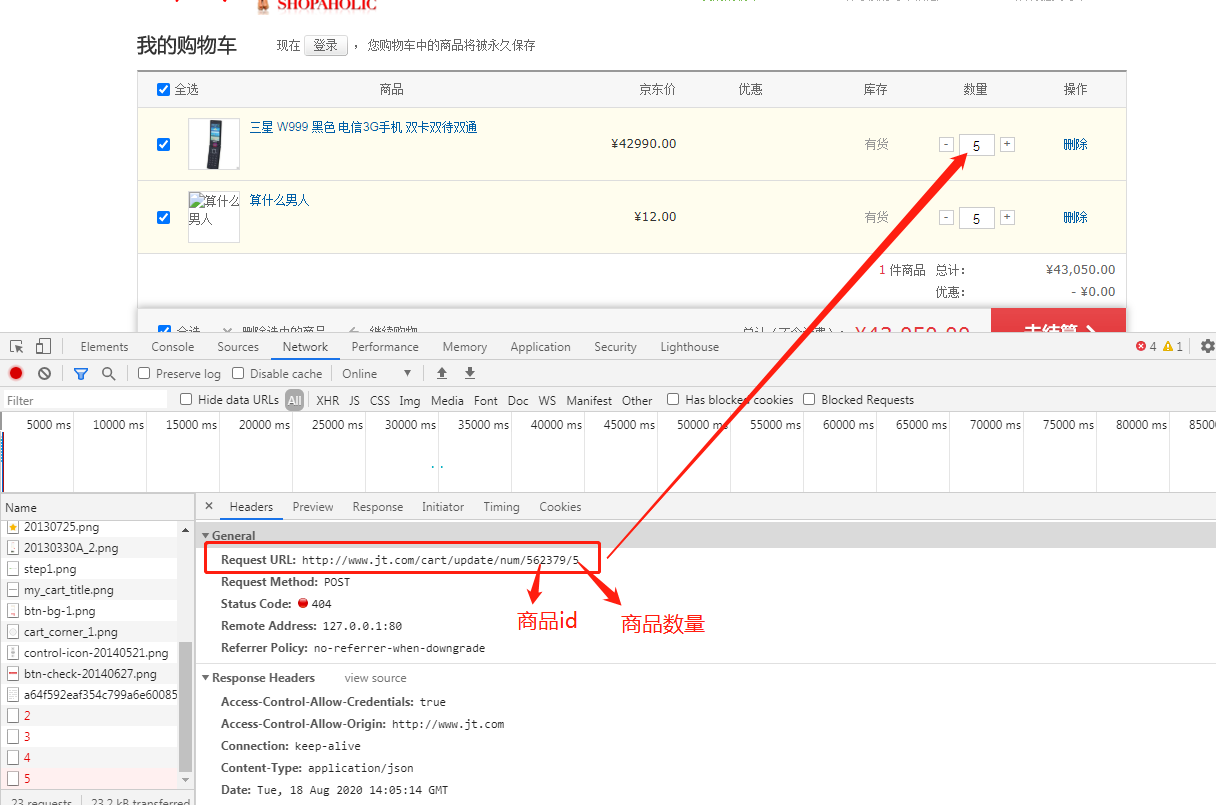Viewport: 1216px width, 805px height.
Task: Click the network Filter text field
Action: point(85,400)
